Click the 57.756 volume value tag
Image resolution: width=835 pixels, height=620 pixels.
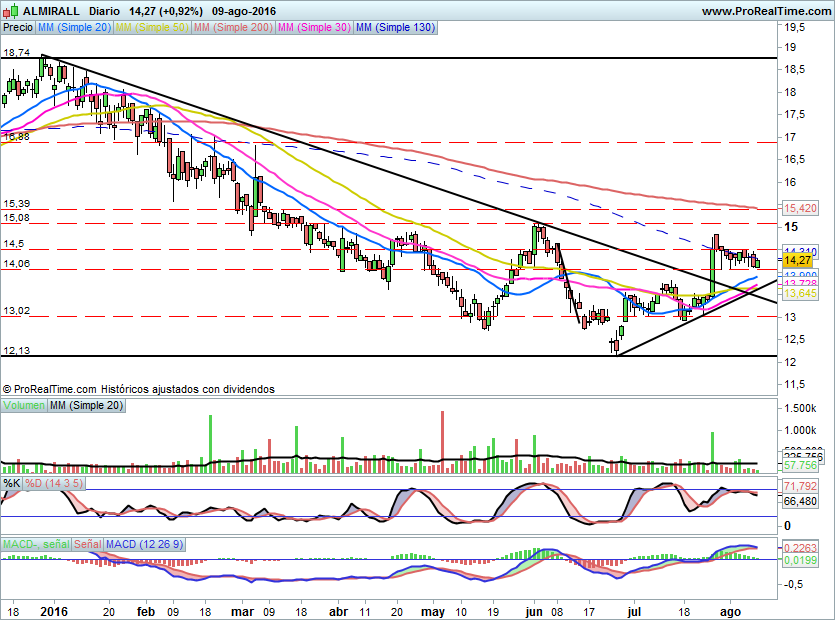[x=800, y=465]
